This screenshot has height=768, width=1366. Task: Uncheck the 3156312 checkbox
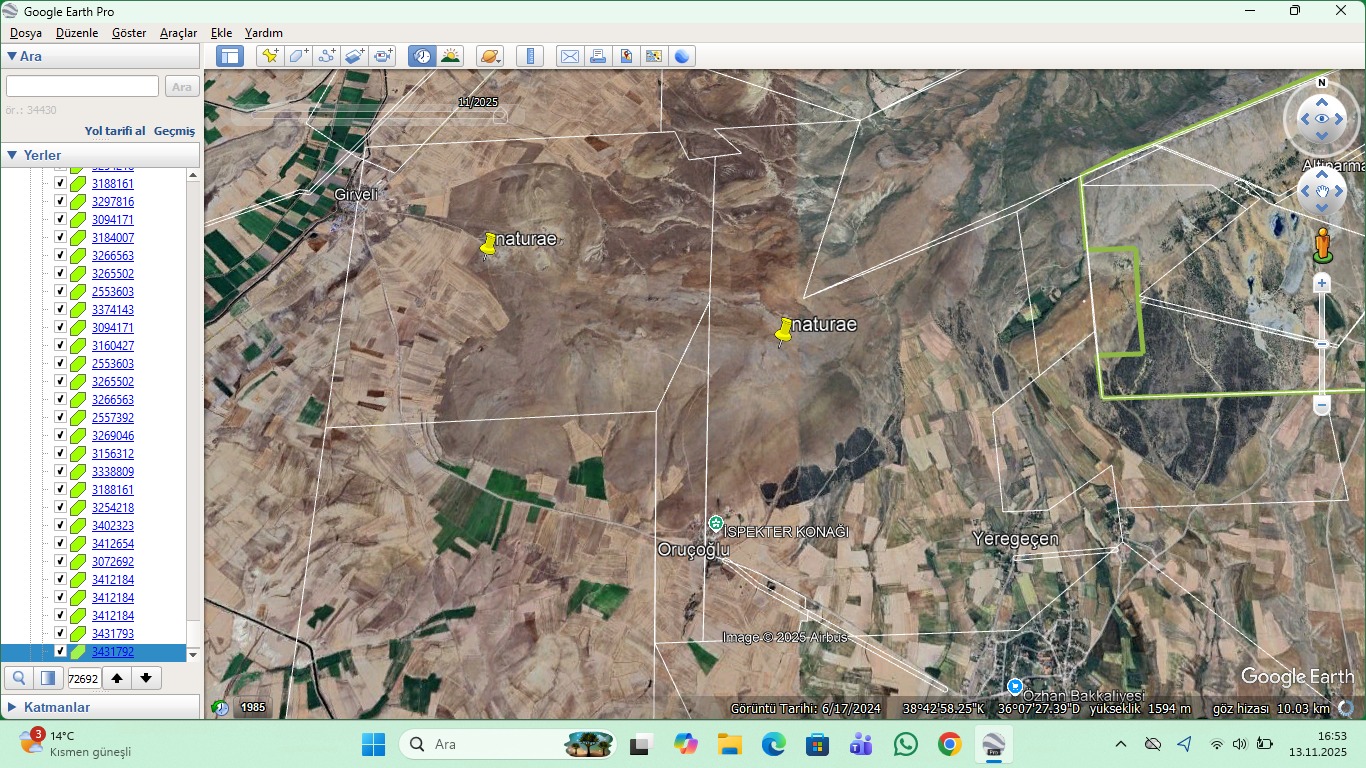tap(60, 454)
